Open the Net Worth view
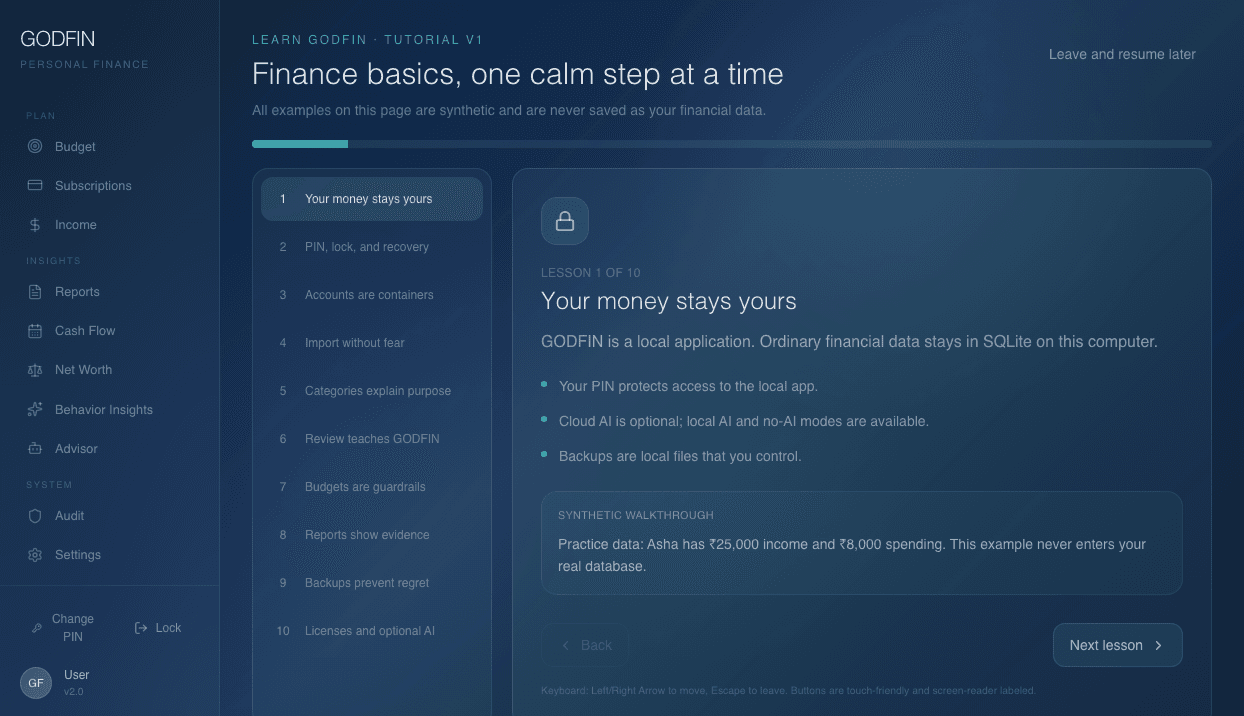The image size is (1244, 716). click(110, 370)
